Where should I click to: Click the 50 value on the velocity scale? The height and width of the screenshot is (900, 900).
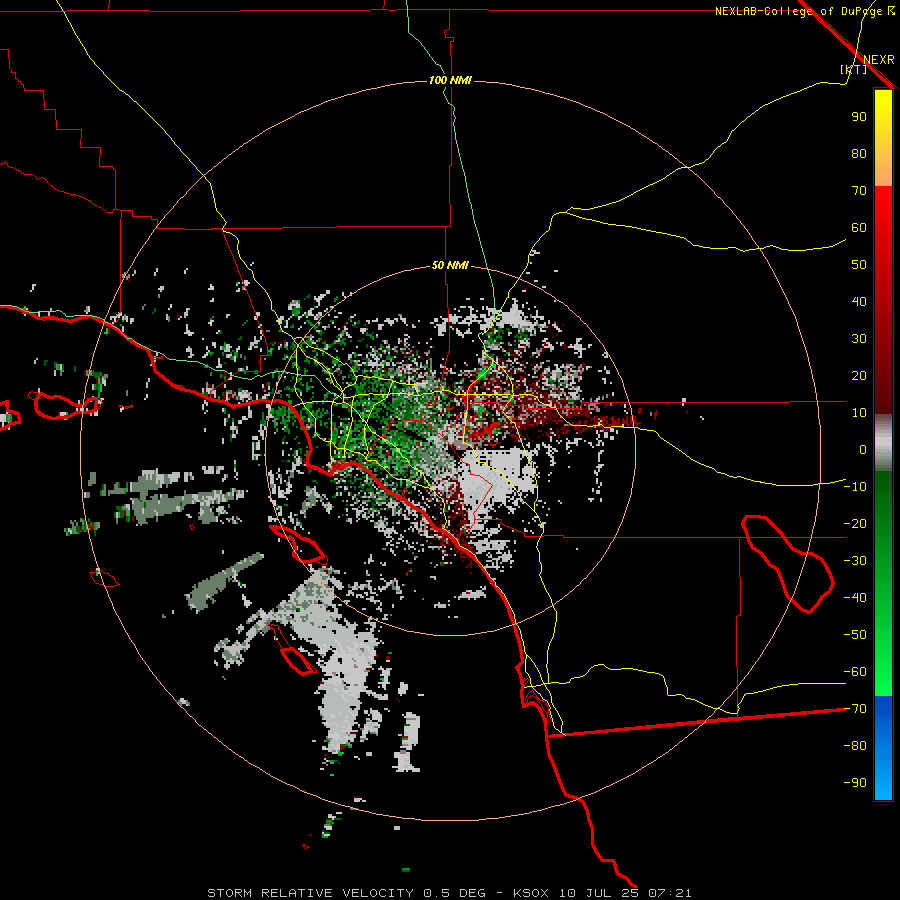tap(859, 265)
